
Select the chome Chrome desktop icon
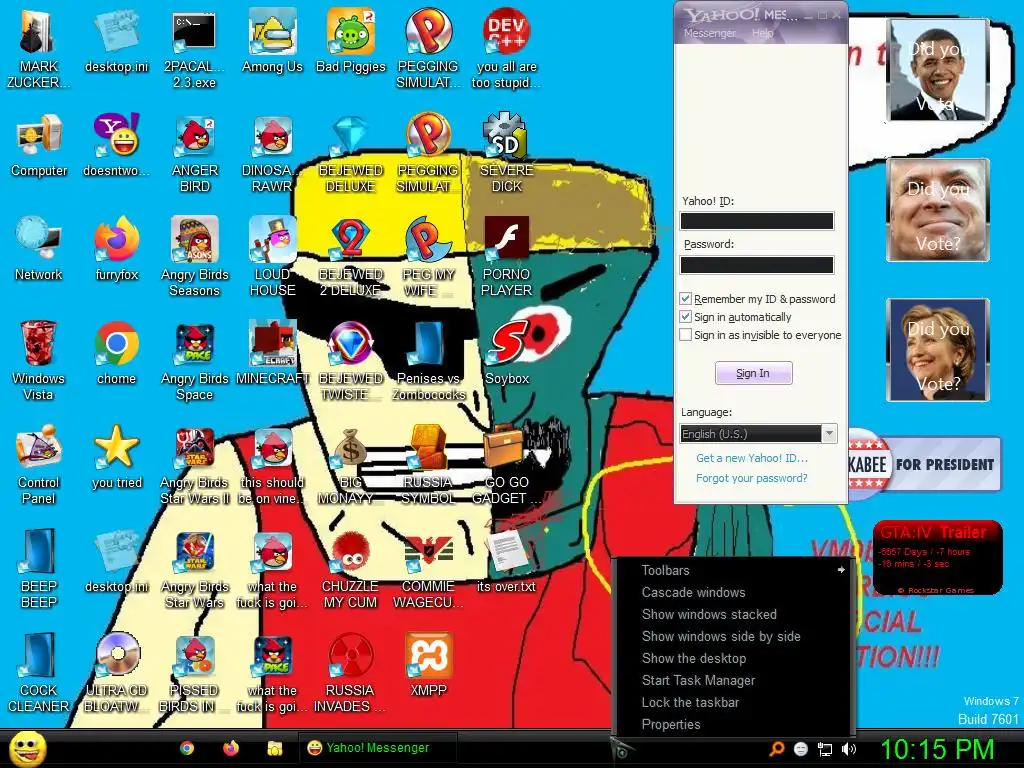point(116,353)
